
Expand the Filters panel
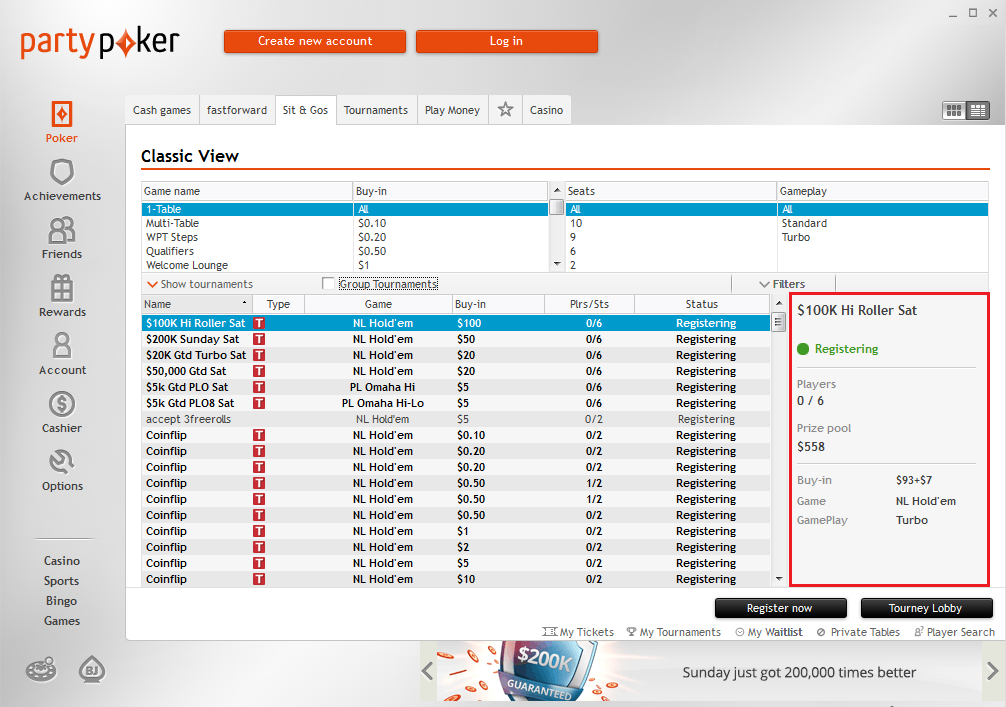pos(782,284)
